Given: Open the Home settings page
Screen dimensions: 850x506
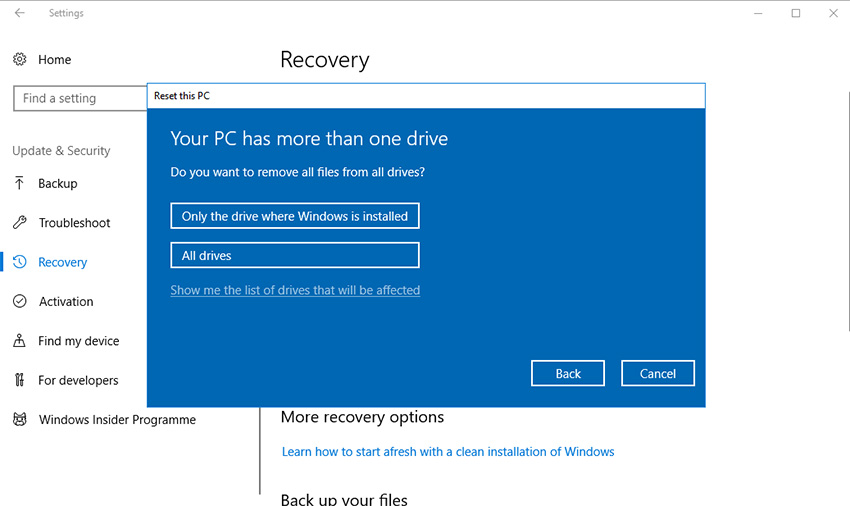Looking at the screenshot, I should (54, 60).
